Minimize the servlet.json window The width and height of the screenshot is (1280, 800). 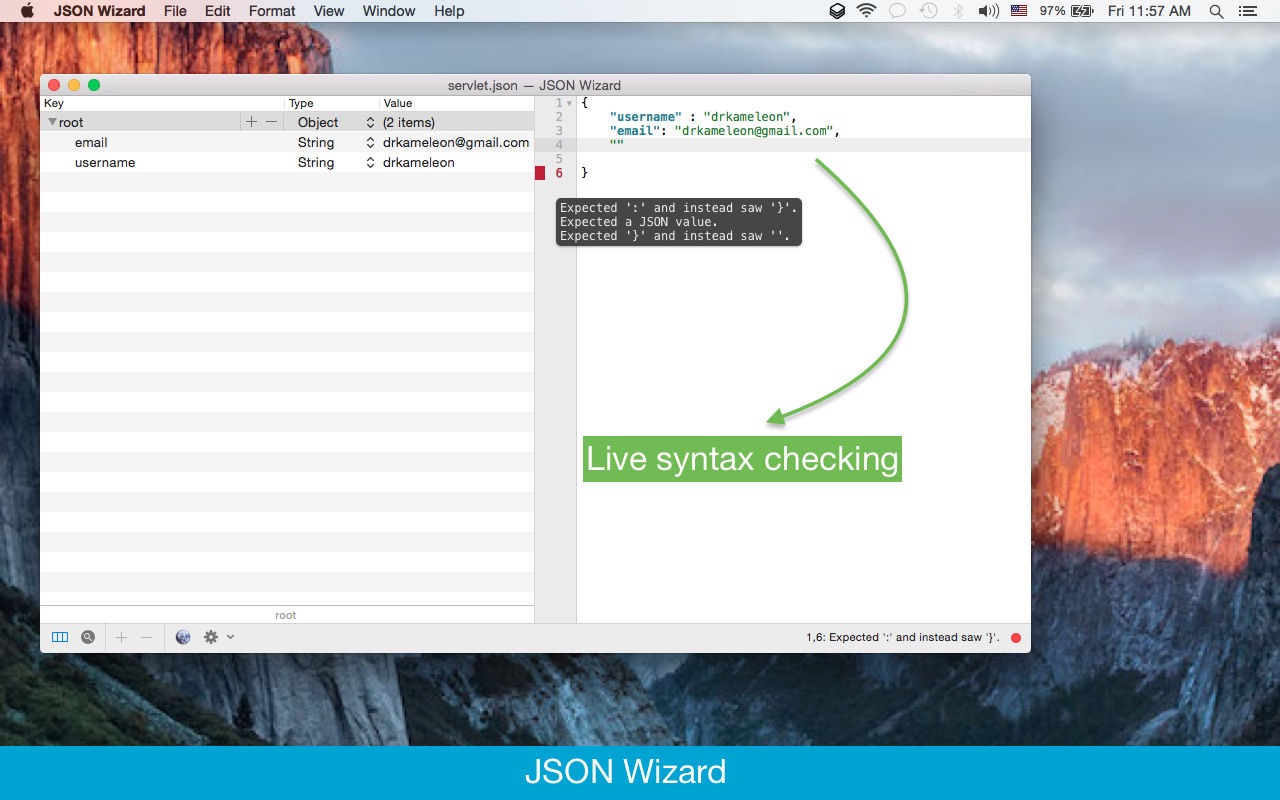(74, 85)
